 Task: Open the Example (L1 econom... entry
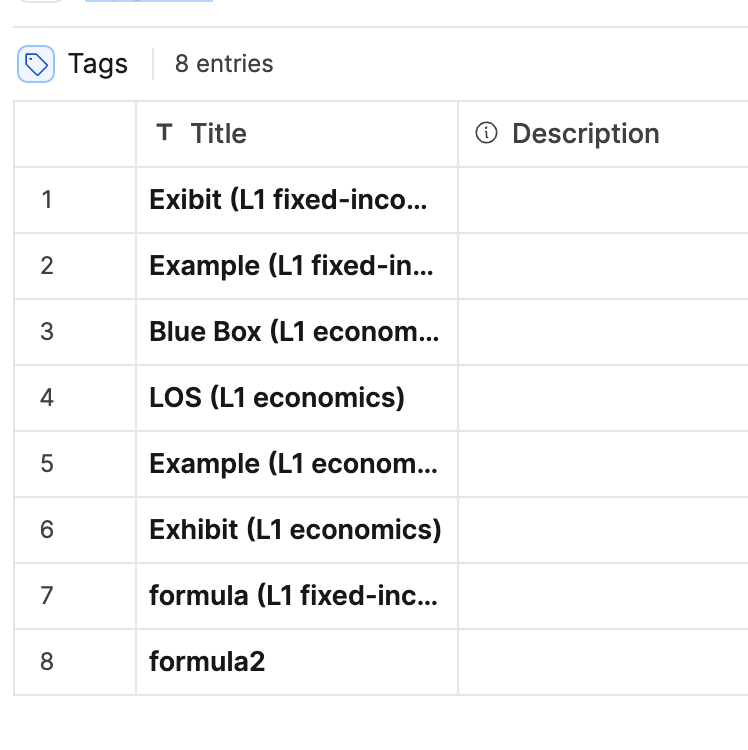(293, 463)
